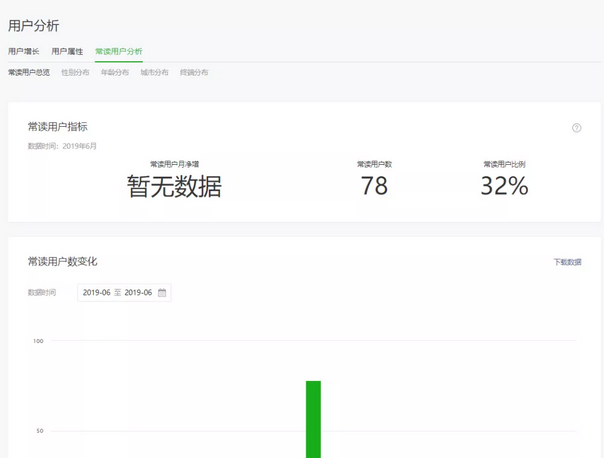Open the 用户增长 tab
Viewport: 604px width, 458px height.
(x=23, y=51)
